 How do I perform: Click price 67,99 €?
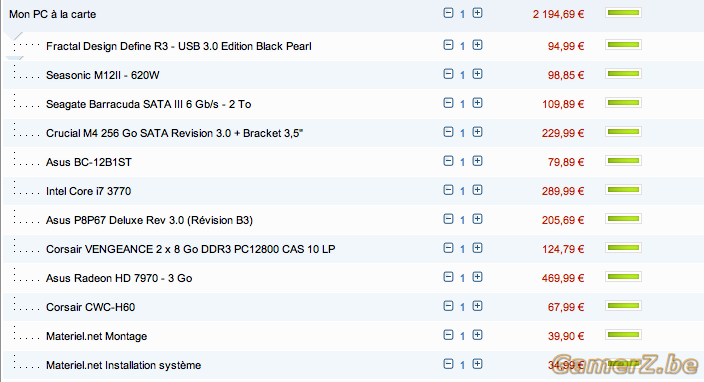(x=566, y=307)
